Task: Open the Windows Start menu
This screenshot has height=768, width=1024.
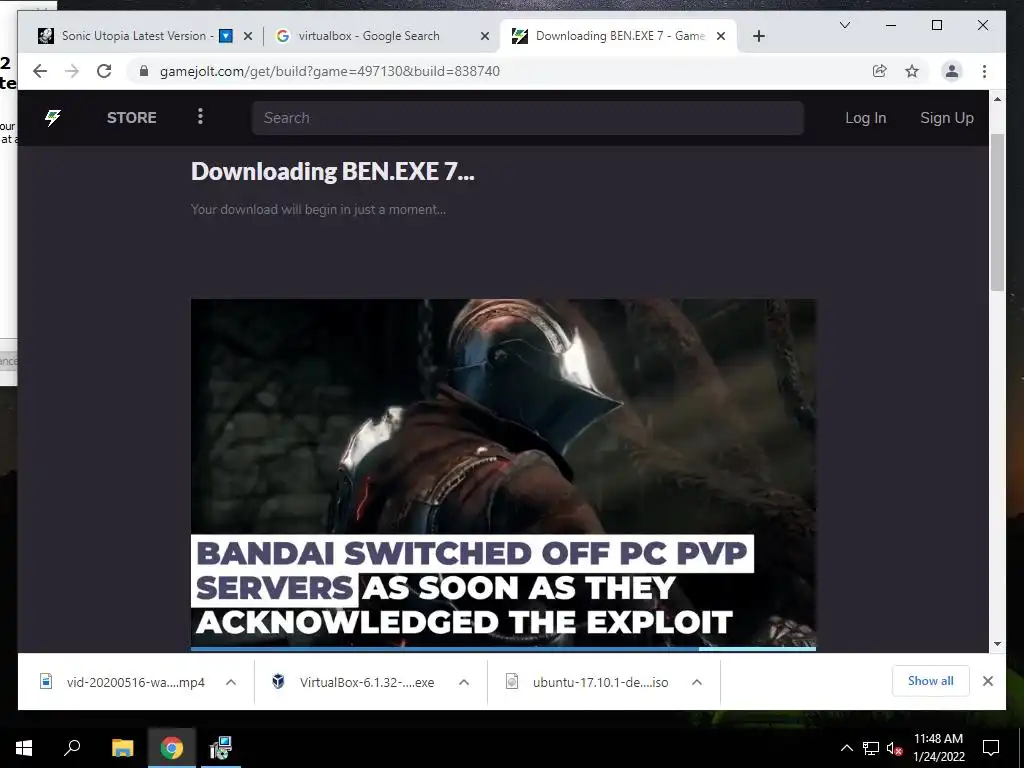Action: click(x=24, y=748)
